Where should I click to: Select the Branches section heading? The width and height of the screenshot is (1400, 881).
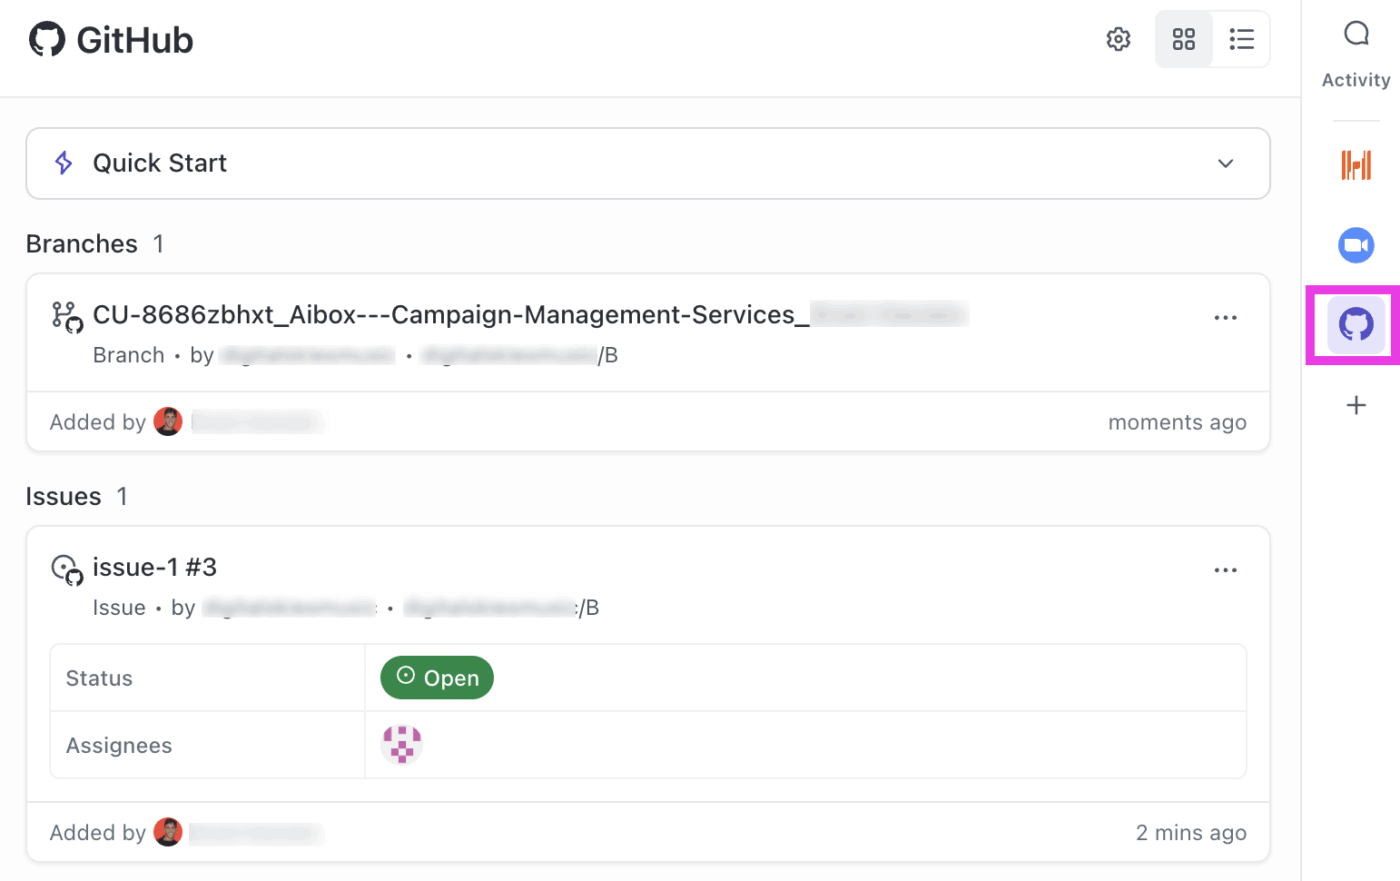point(81,243)
